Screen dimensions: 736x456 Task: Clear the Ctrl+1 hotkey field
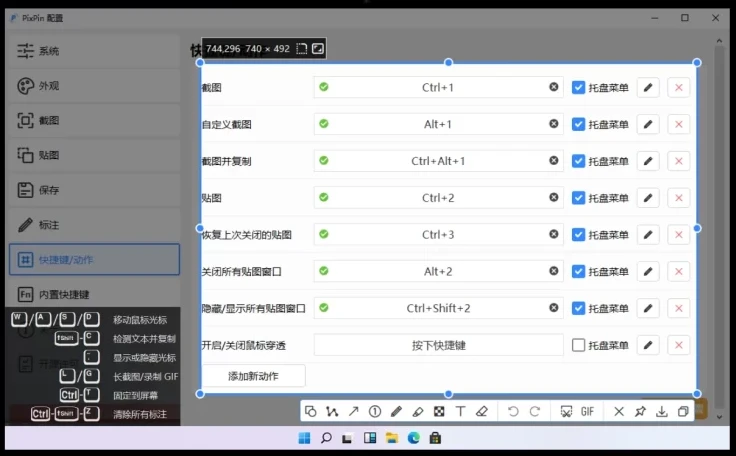pos(554,87)
